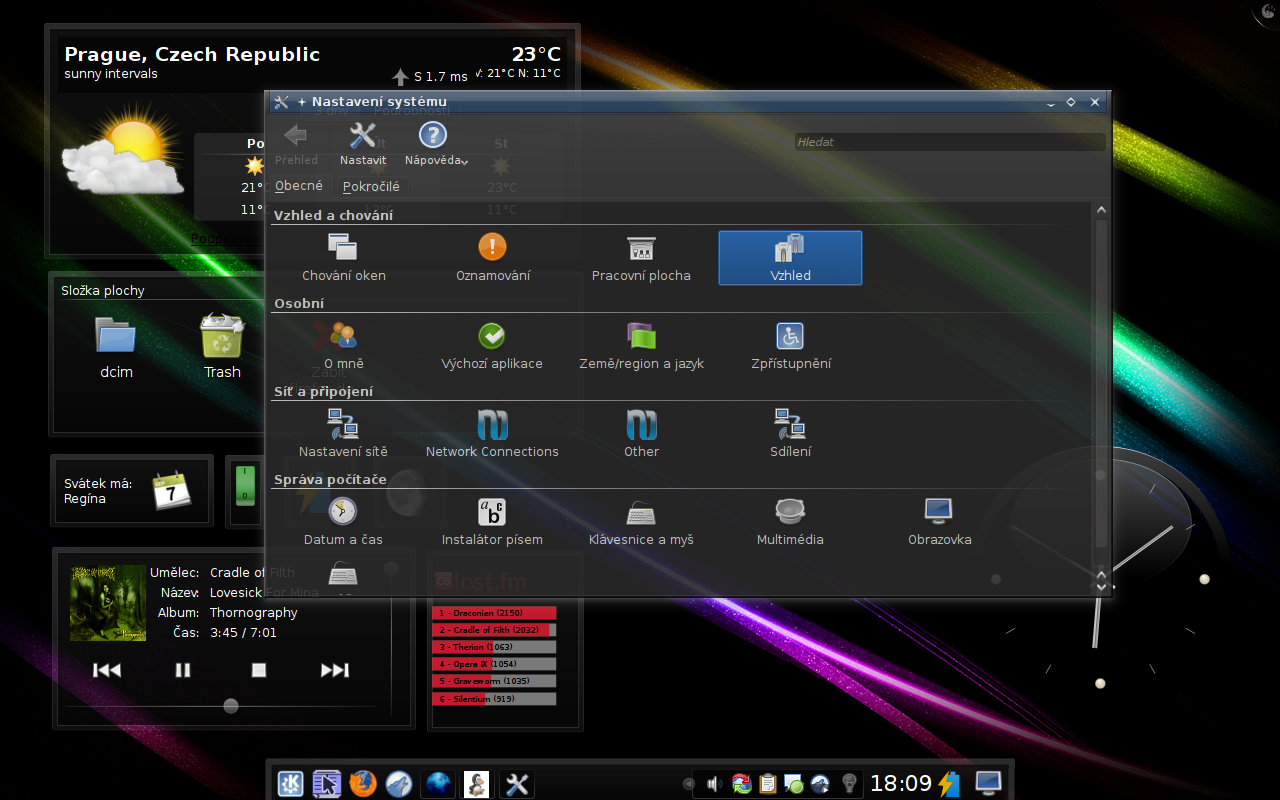This screenshot has height=800, width=1280.
Task: Click Opera IX entry in last.fm chart
Action: [494, 664]
